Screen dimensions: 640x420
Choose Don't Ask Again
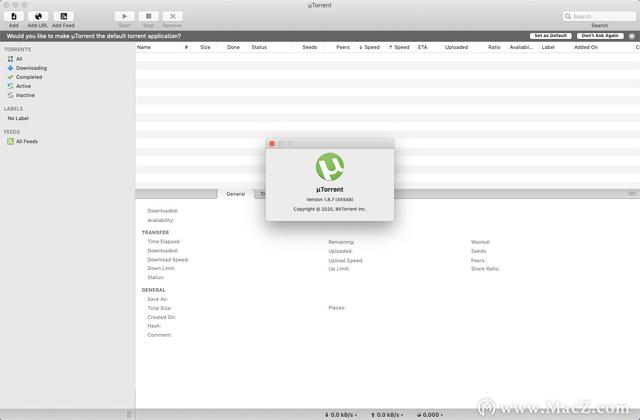[600, 36]
